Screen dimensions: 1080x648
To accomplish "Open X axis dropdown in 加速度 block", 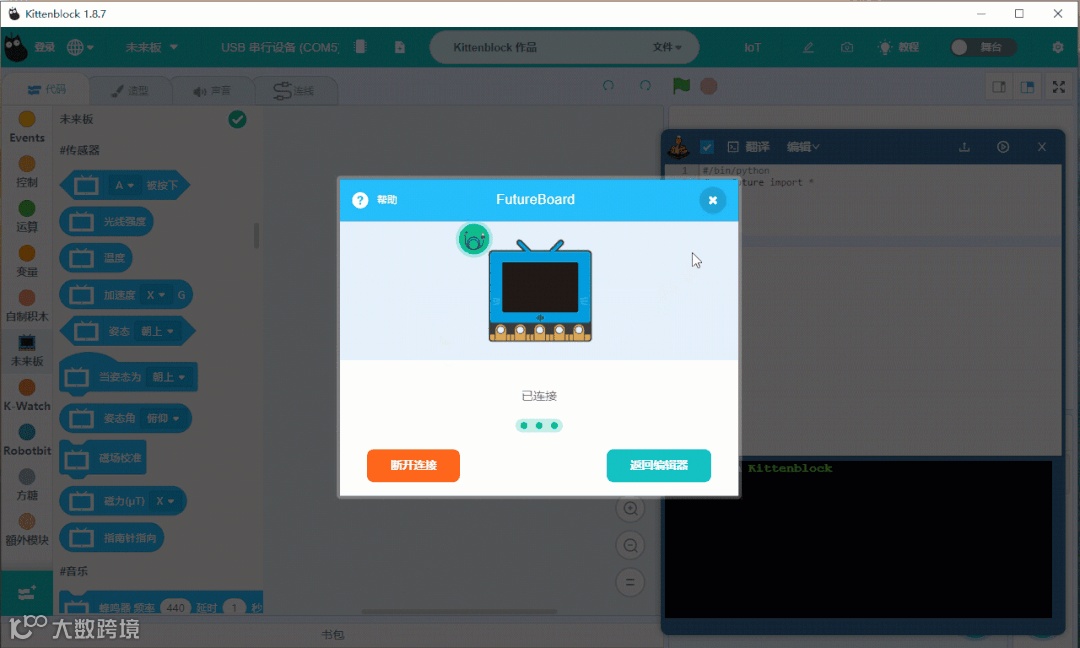I will [x=156, y=295].
